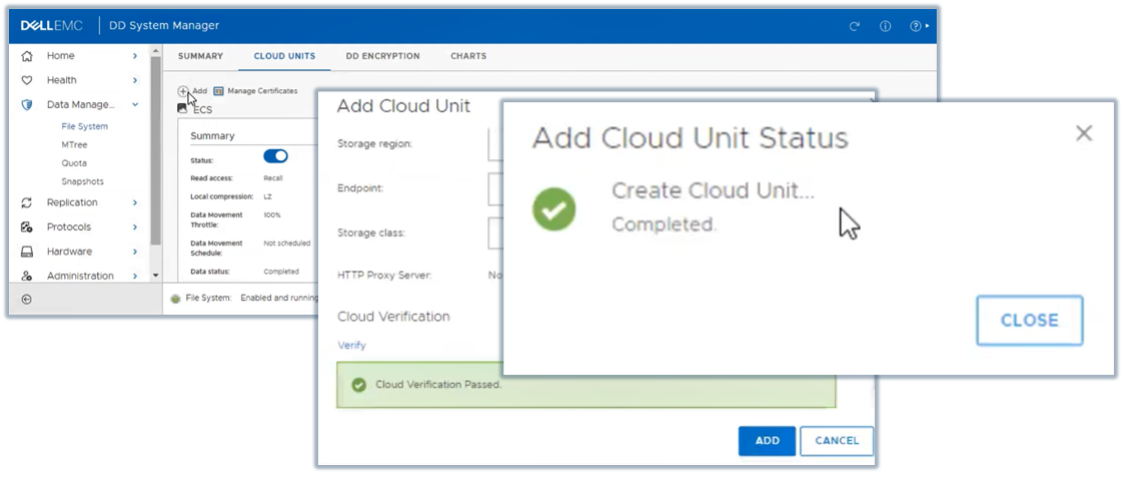The height and width of the screenshot is (477, 1125).
Task: Click the Hardware icon in sidebar
Action: [x=27, y=252]
